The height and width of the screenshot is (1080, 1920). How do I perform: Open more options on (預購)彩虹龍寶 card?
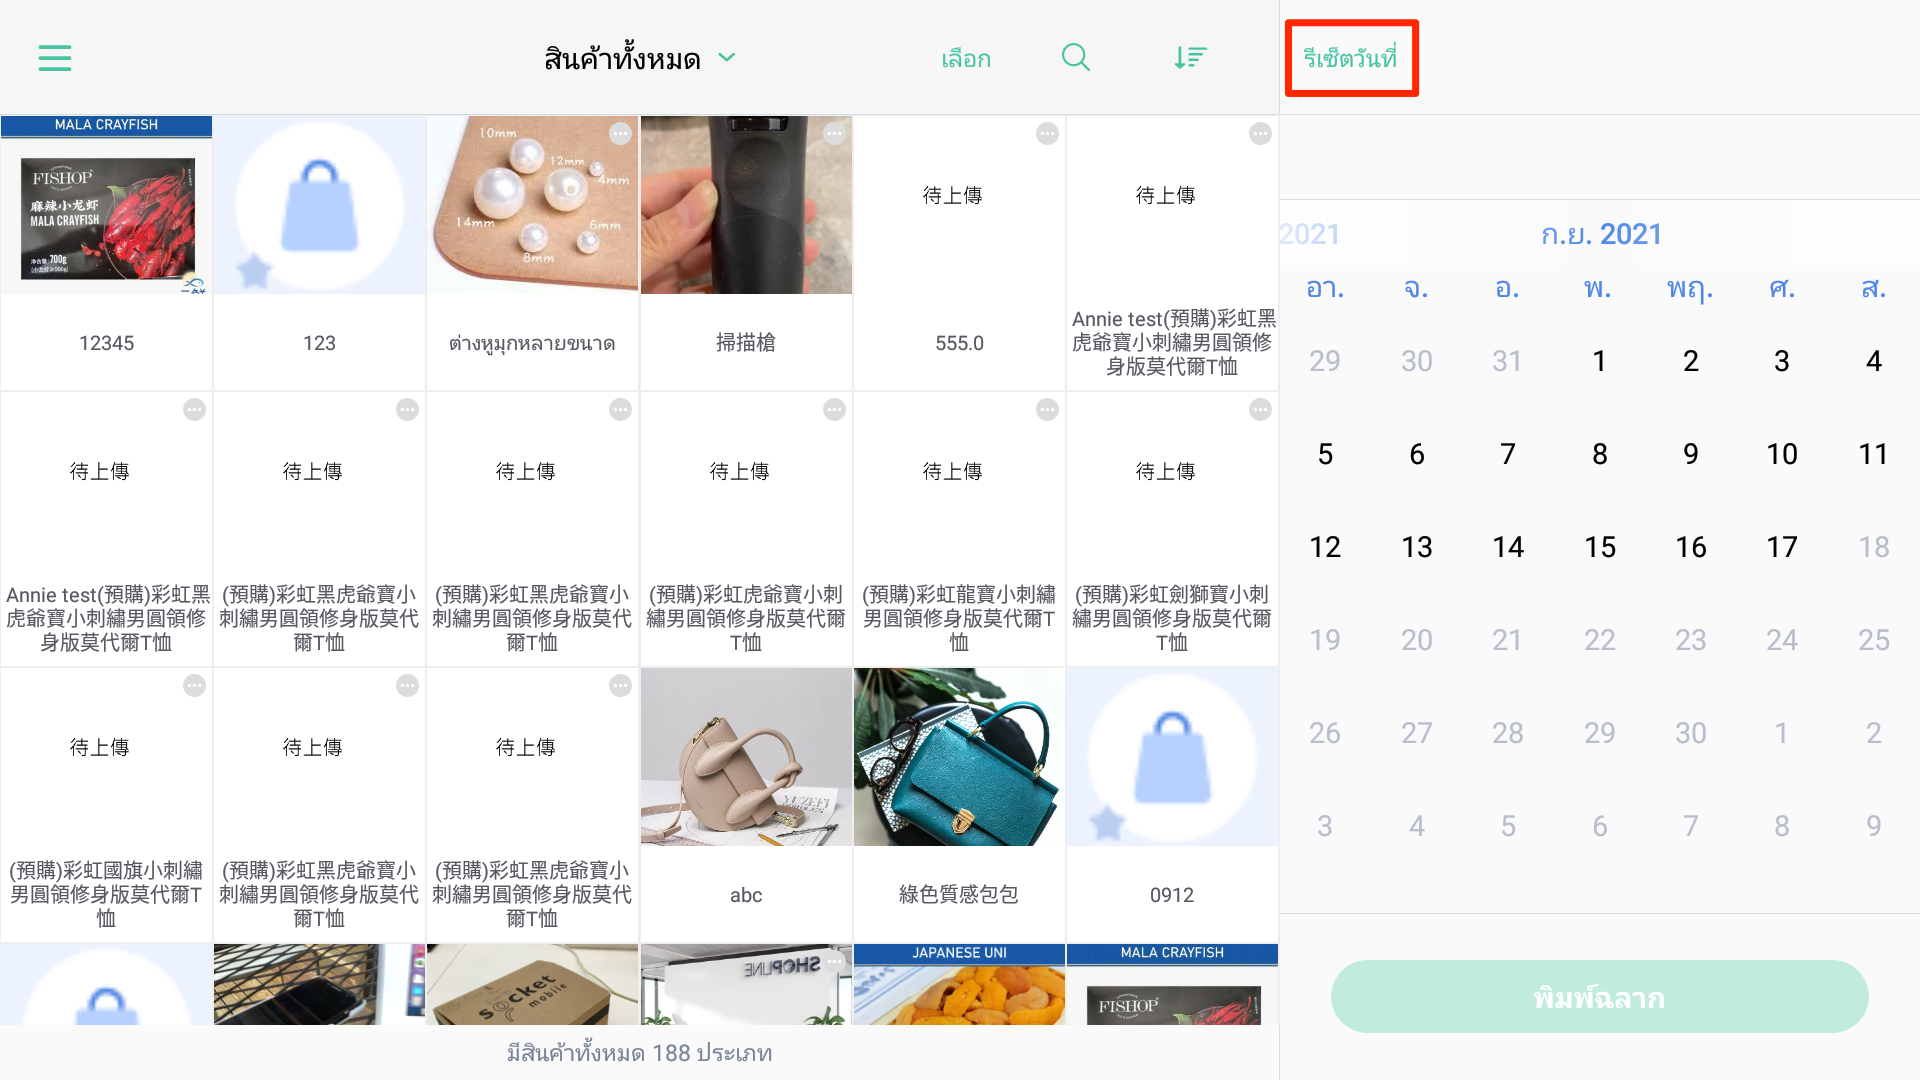(x=1047, y=410)
